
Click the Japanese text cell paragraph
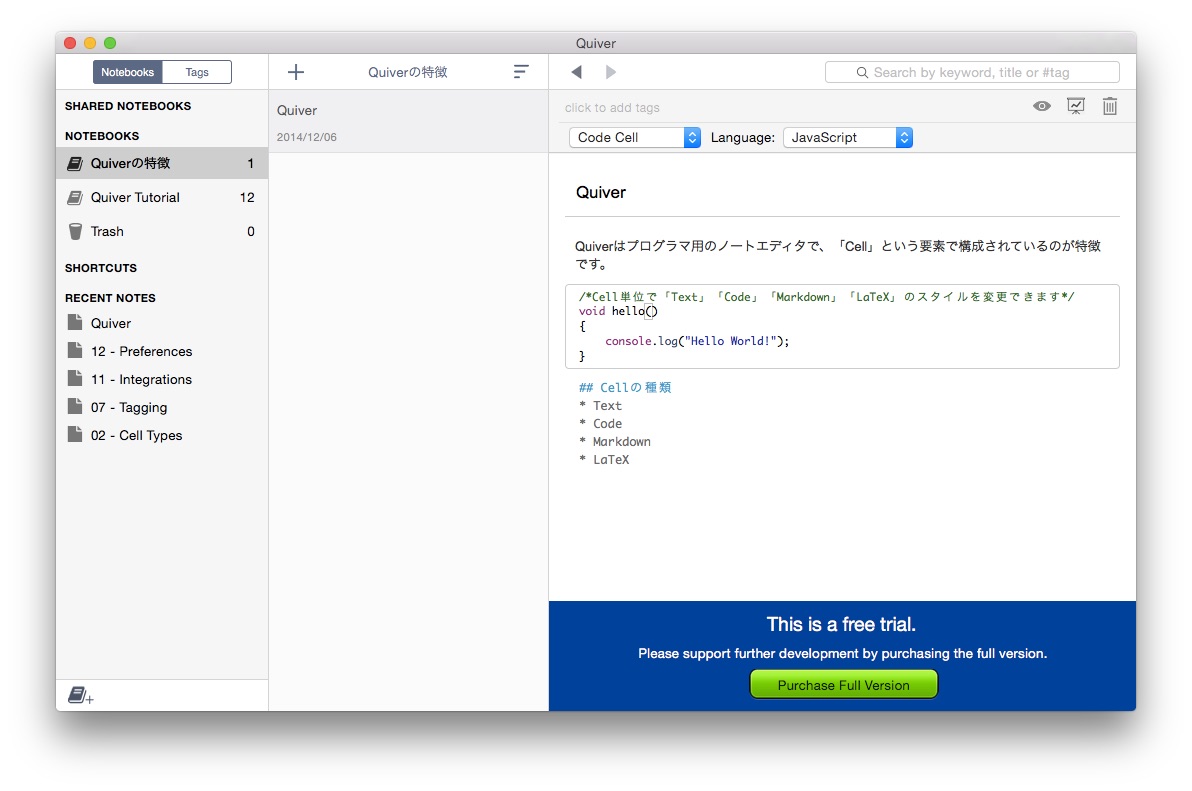coord(839,255)
